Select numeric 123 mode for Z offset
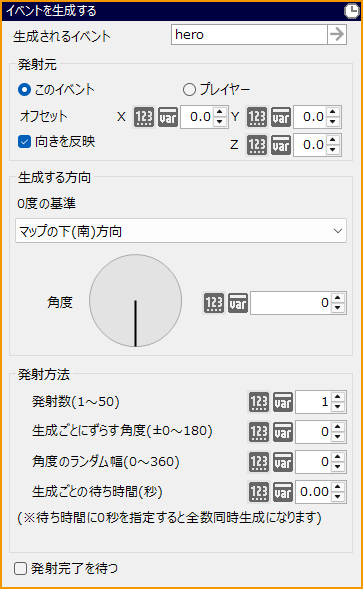This screenshot has height=589, width=363. (x=257, y=145)
